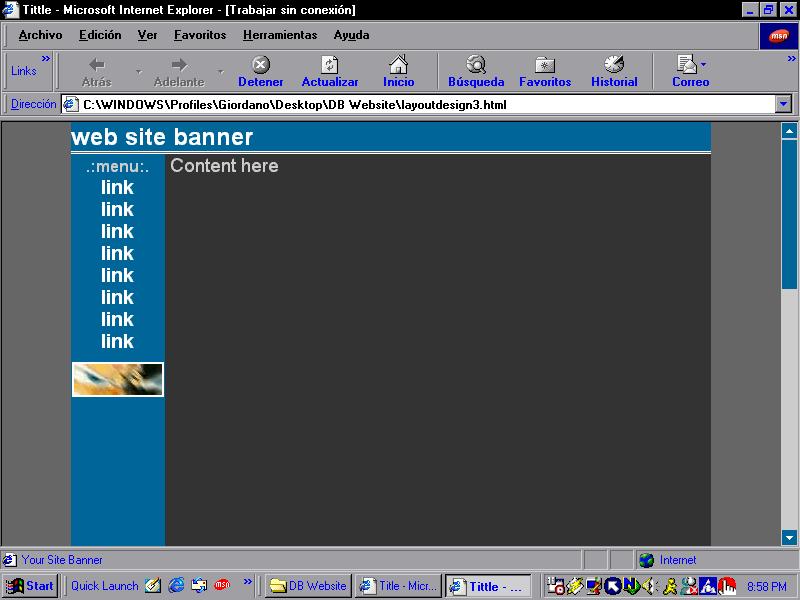This screenshot has height=600, width=800.
Task: Click the MSN logo icon
Action: click(778, 35)
